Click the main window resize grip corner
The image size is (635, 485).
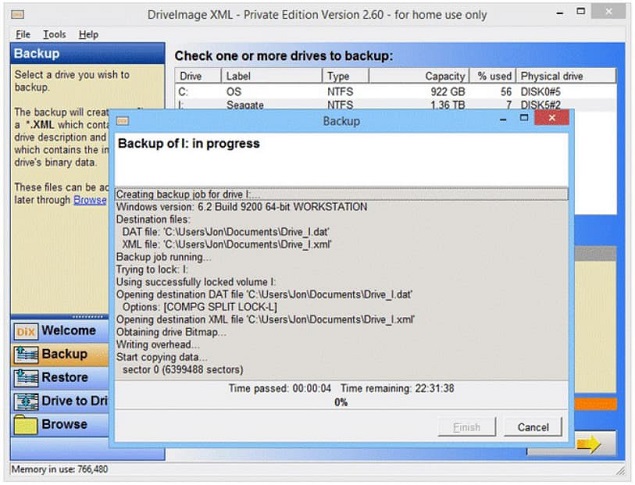(620, 470)
